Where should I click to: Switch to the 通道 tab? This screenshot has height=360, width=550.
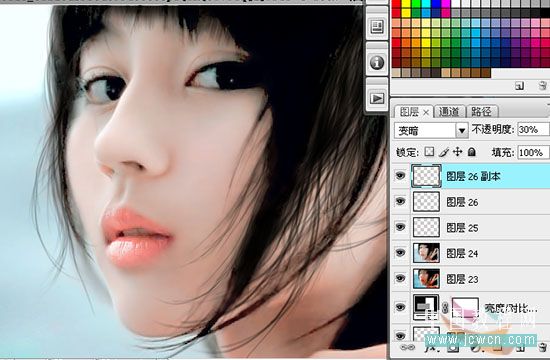click(449, 112)
